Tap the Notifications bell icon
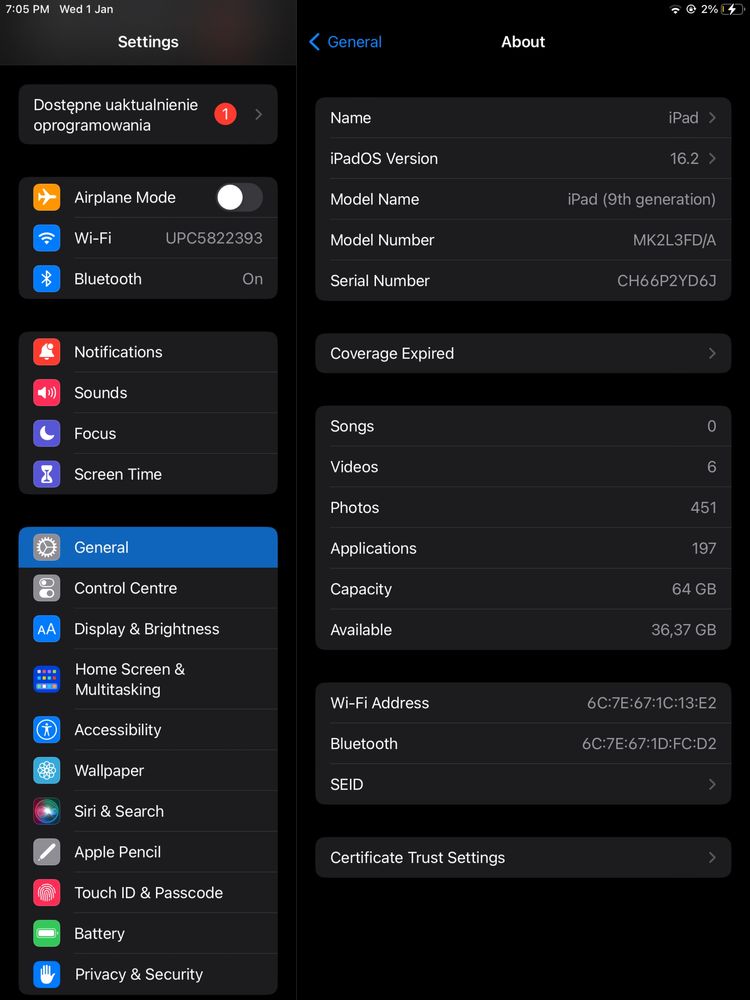The height and width of the screenshot is (1000, 750). tap(47, 351)
